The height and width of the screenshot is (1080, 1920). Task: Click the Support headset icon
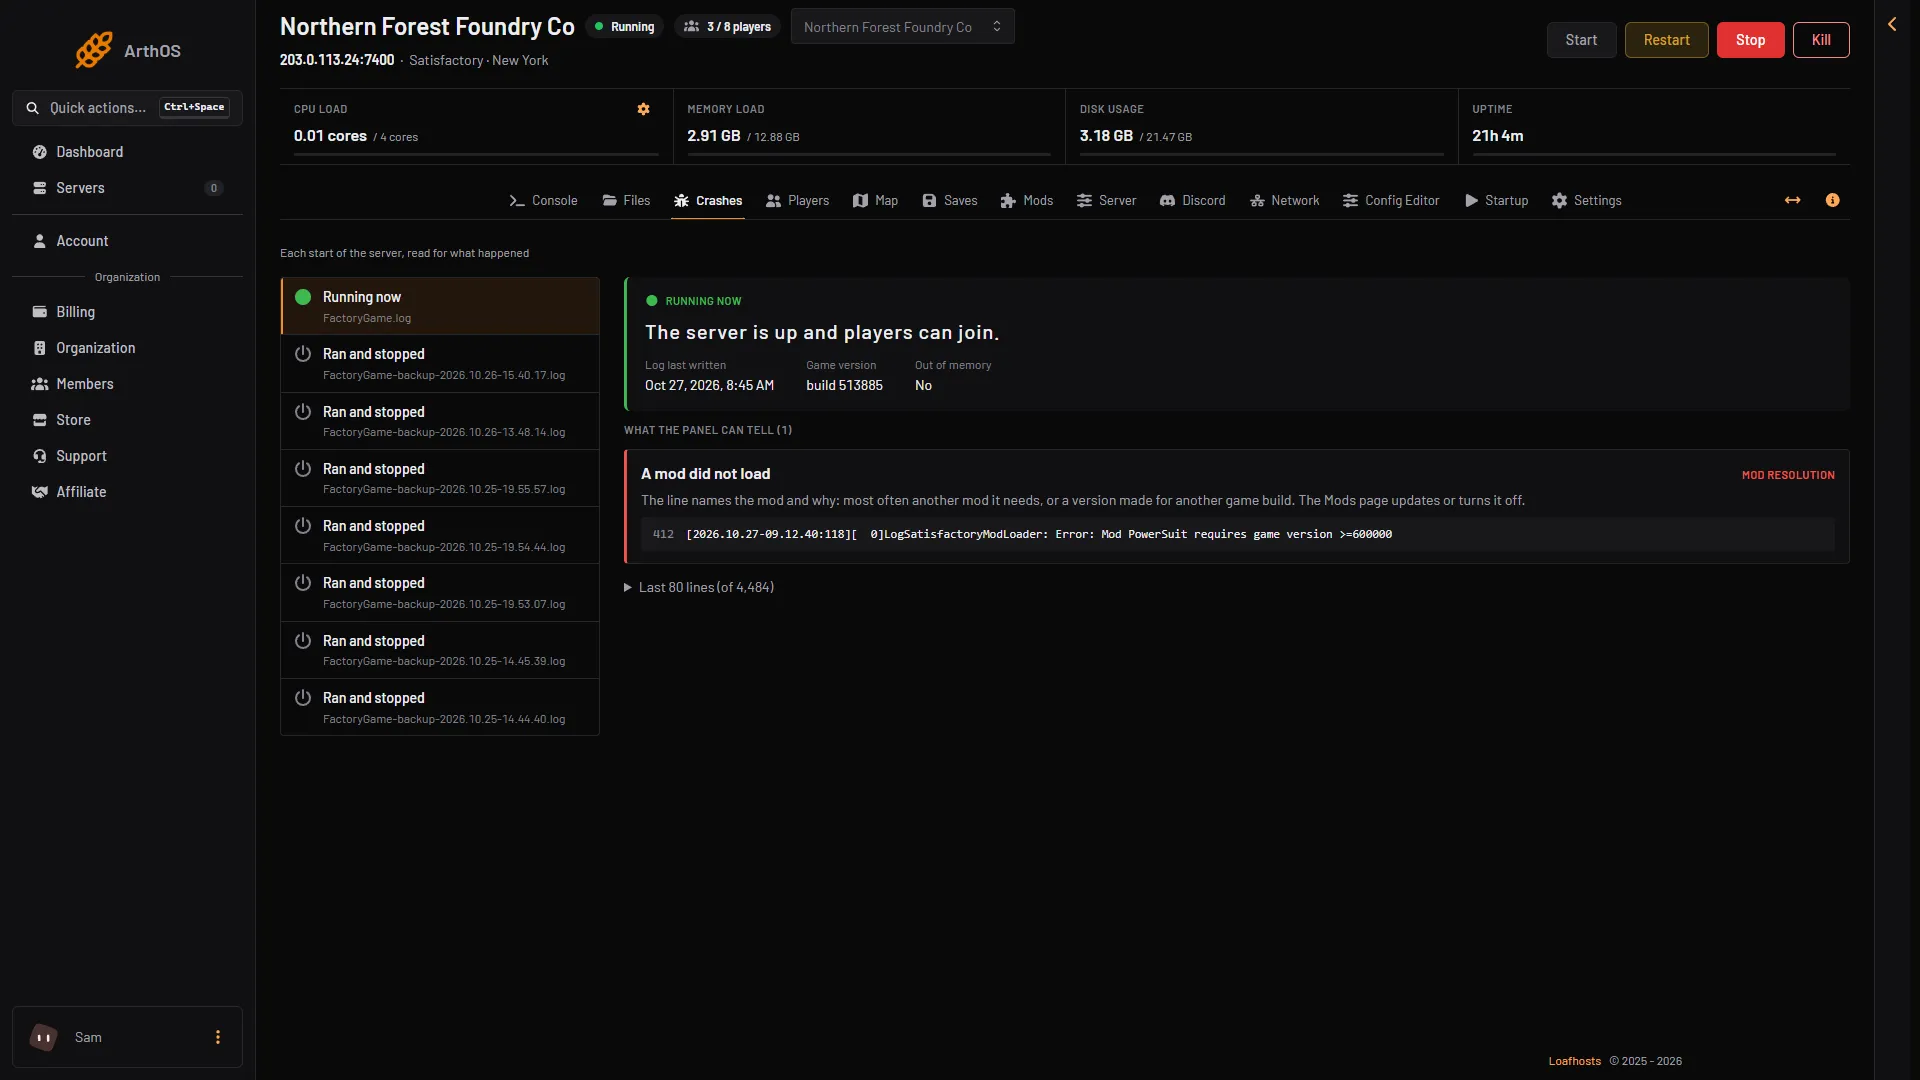pos(40,456)
